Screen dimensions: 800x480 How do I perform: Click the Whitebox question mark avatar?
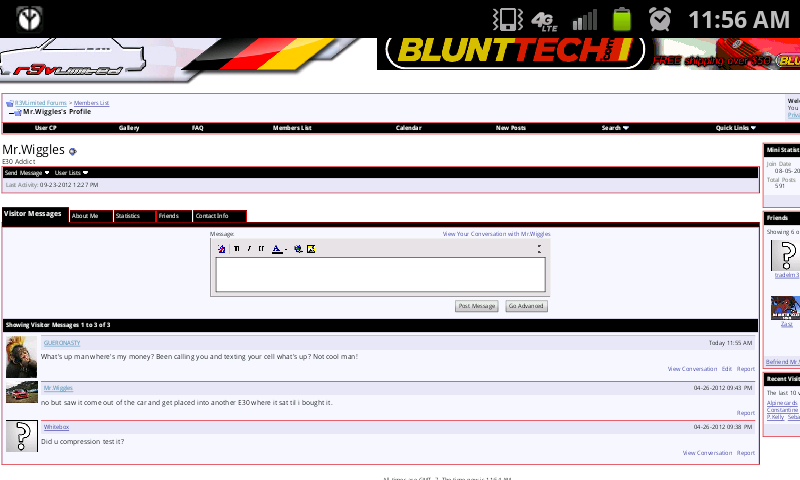[x=21, y=436]
